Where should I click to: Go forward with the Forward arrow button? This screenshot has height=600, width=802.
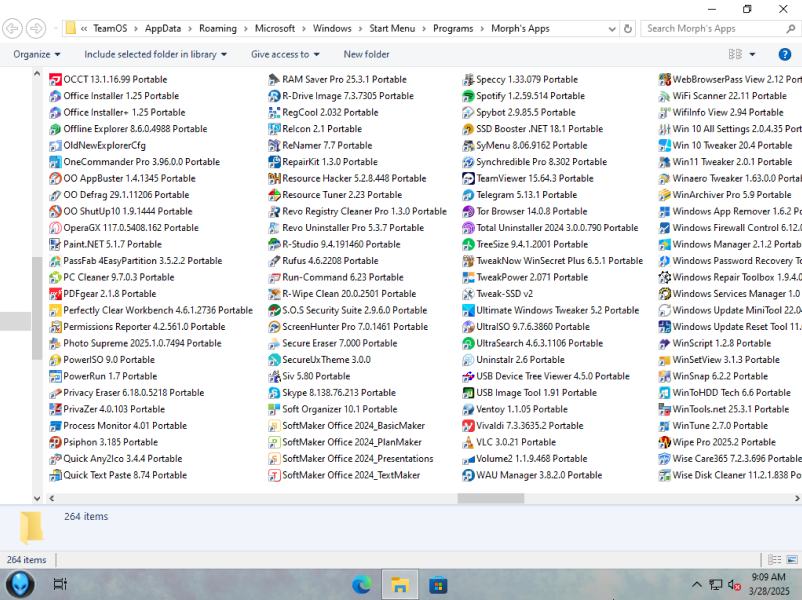click(x=36, y=29)
